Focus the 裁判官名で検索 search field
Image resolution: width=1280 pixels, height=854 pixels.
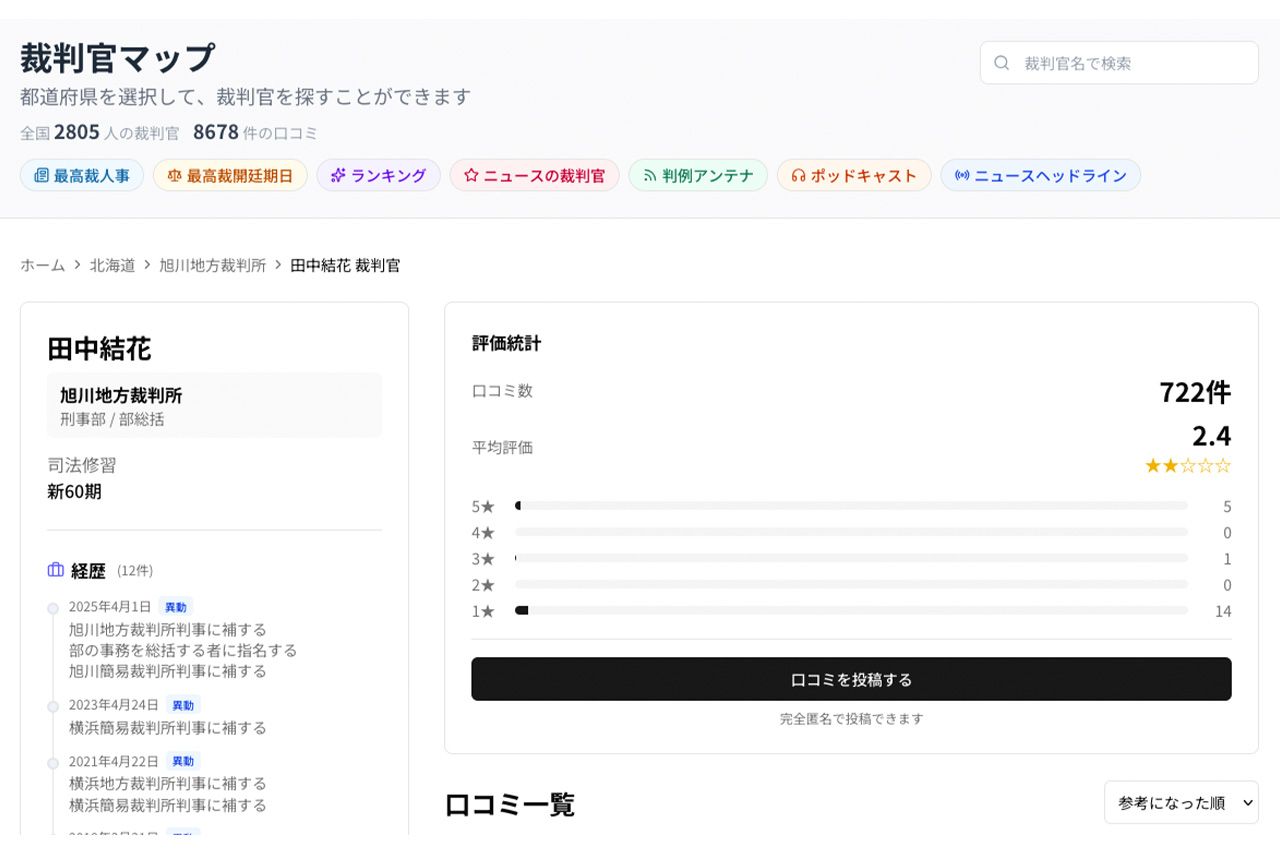[1119, 63]
